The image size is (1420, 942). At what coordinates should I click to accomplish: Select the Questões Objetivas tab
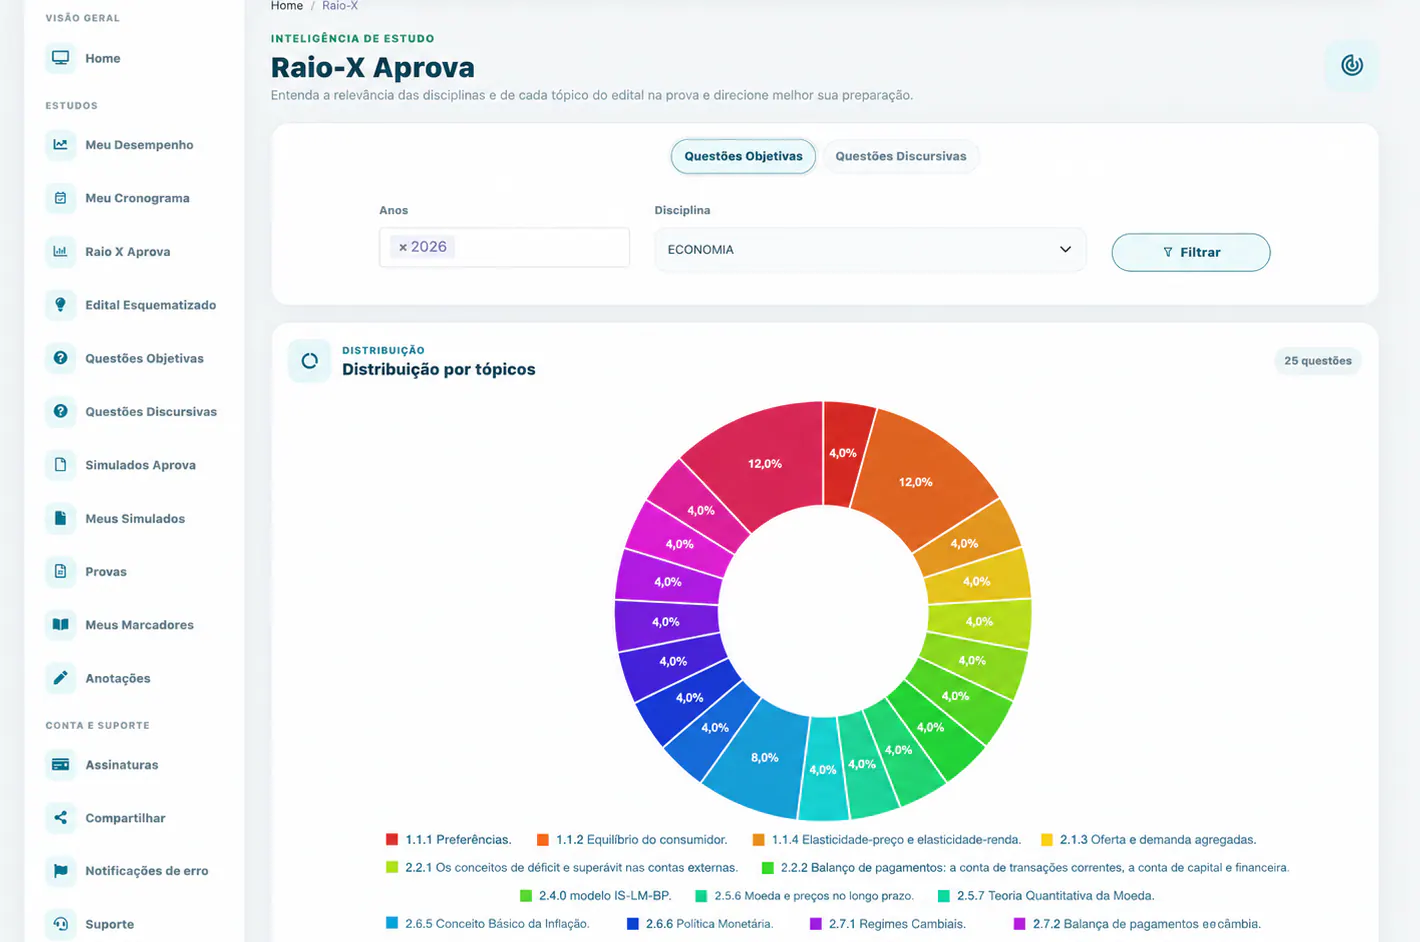click(743, 156)
